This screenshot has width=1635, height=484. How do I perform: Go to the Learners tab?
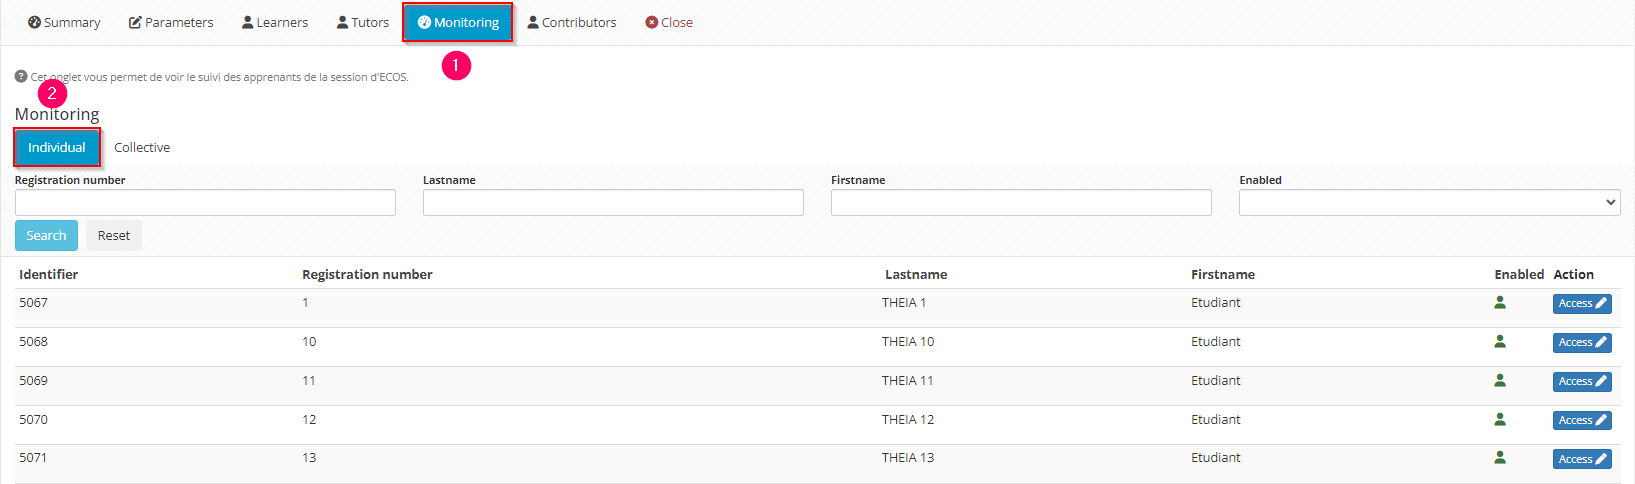[x=275, y=22]
